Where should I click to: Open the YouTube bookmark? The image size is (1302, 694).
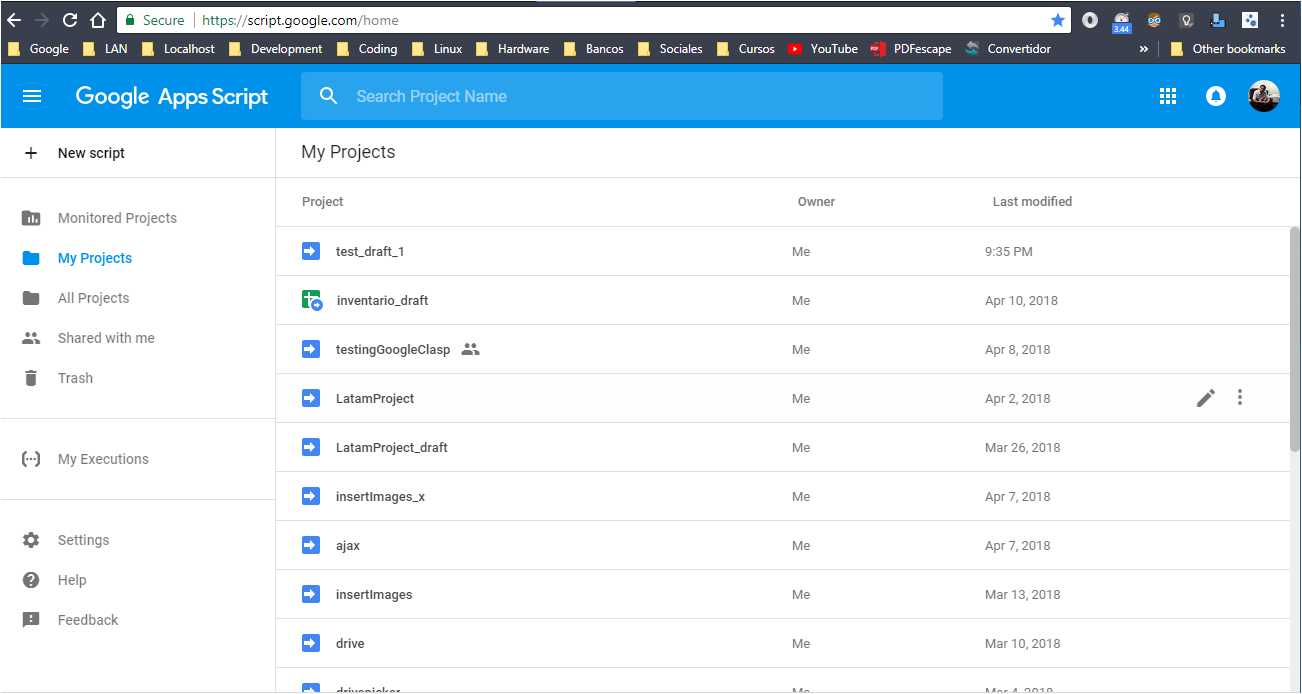(823, 48)
